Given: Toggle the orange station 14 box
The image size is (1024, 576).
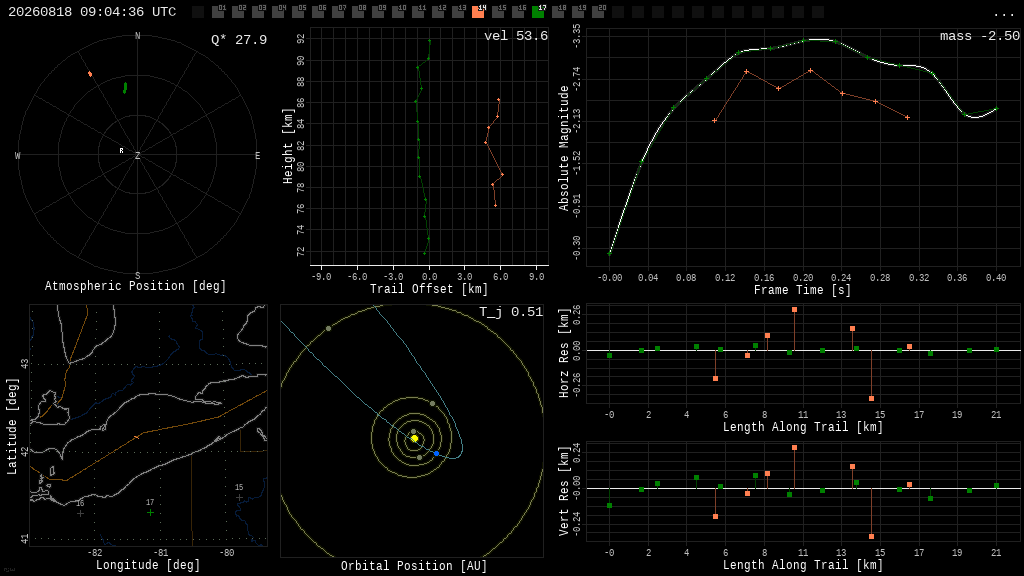Looking at the screenshot, I should [x=478, y=12].
